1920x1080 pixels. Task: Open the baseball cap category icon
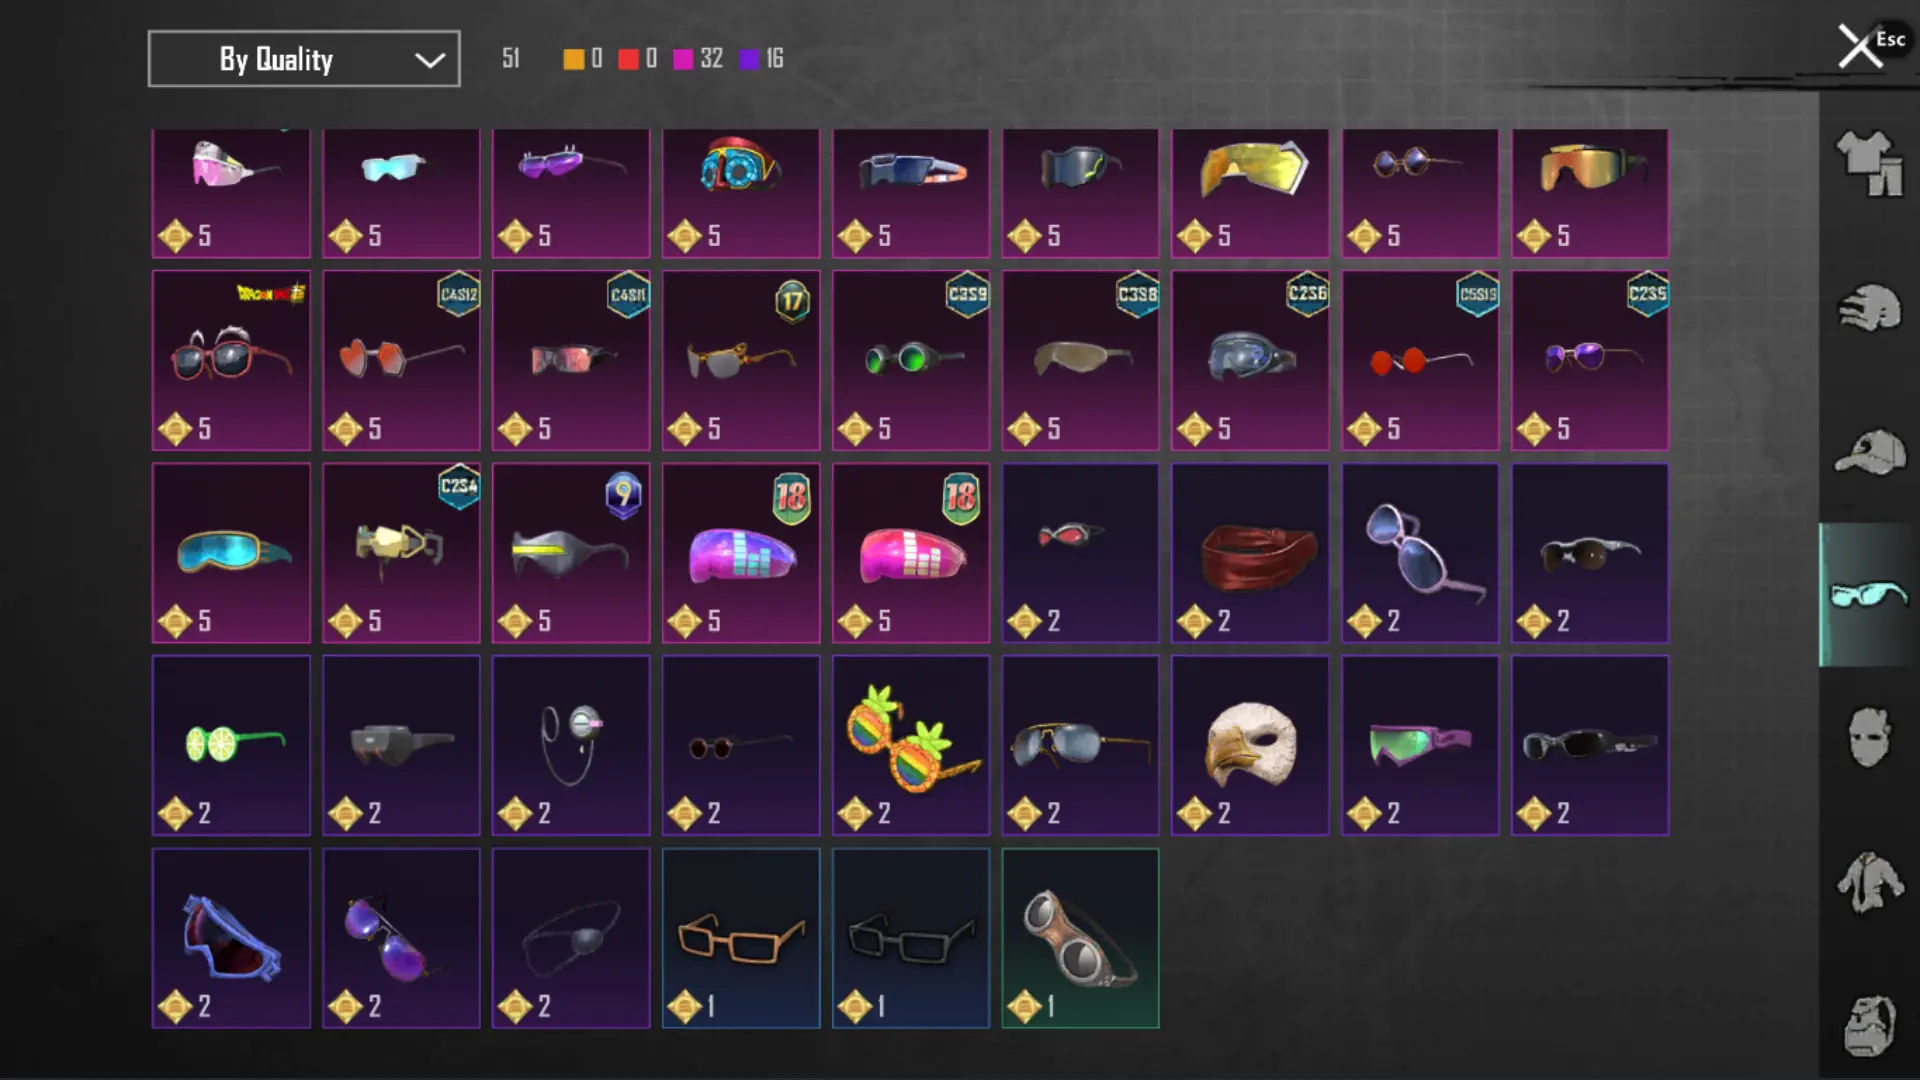tap(1869, 452)
